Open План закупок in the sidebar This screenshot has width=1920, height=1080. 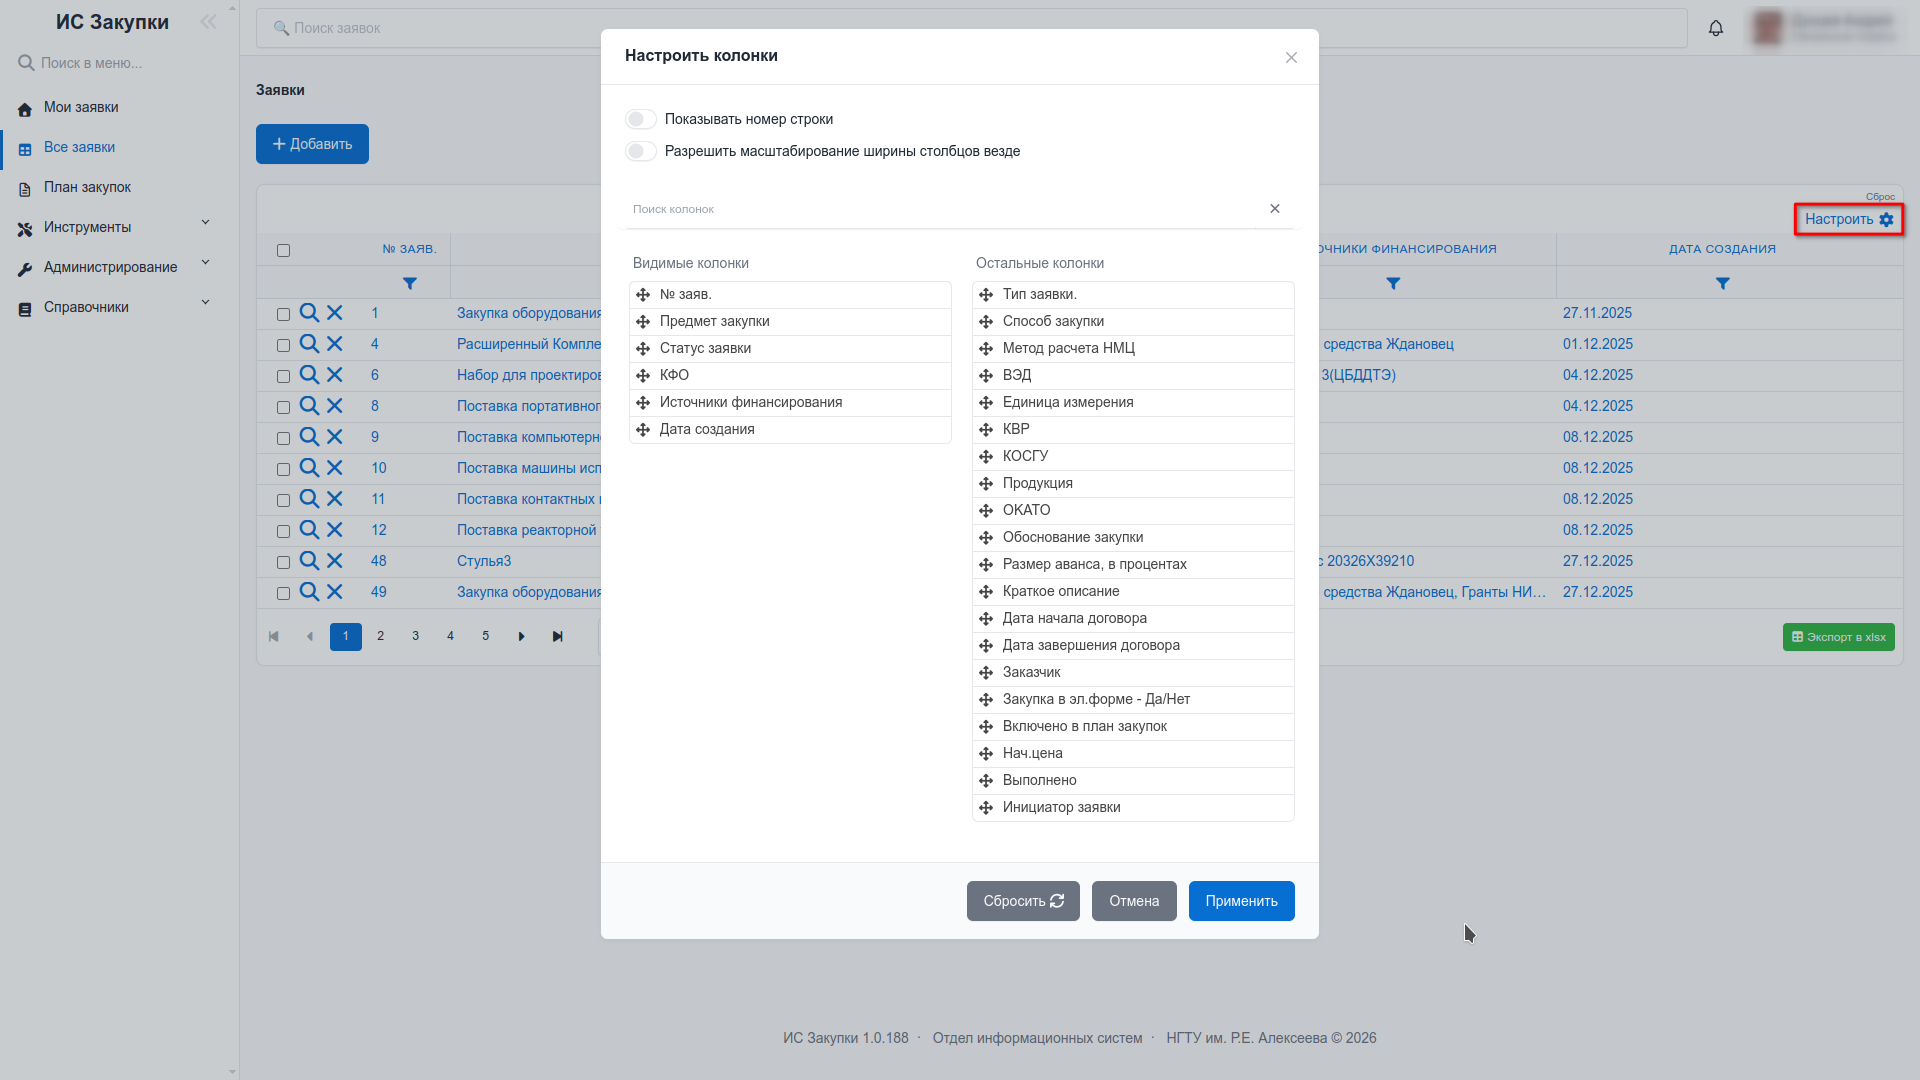(x=87, y=187)
